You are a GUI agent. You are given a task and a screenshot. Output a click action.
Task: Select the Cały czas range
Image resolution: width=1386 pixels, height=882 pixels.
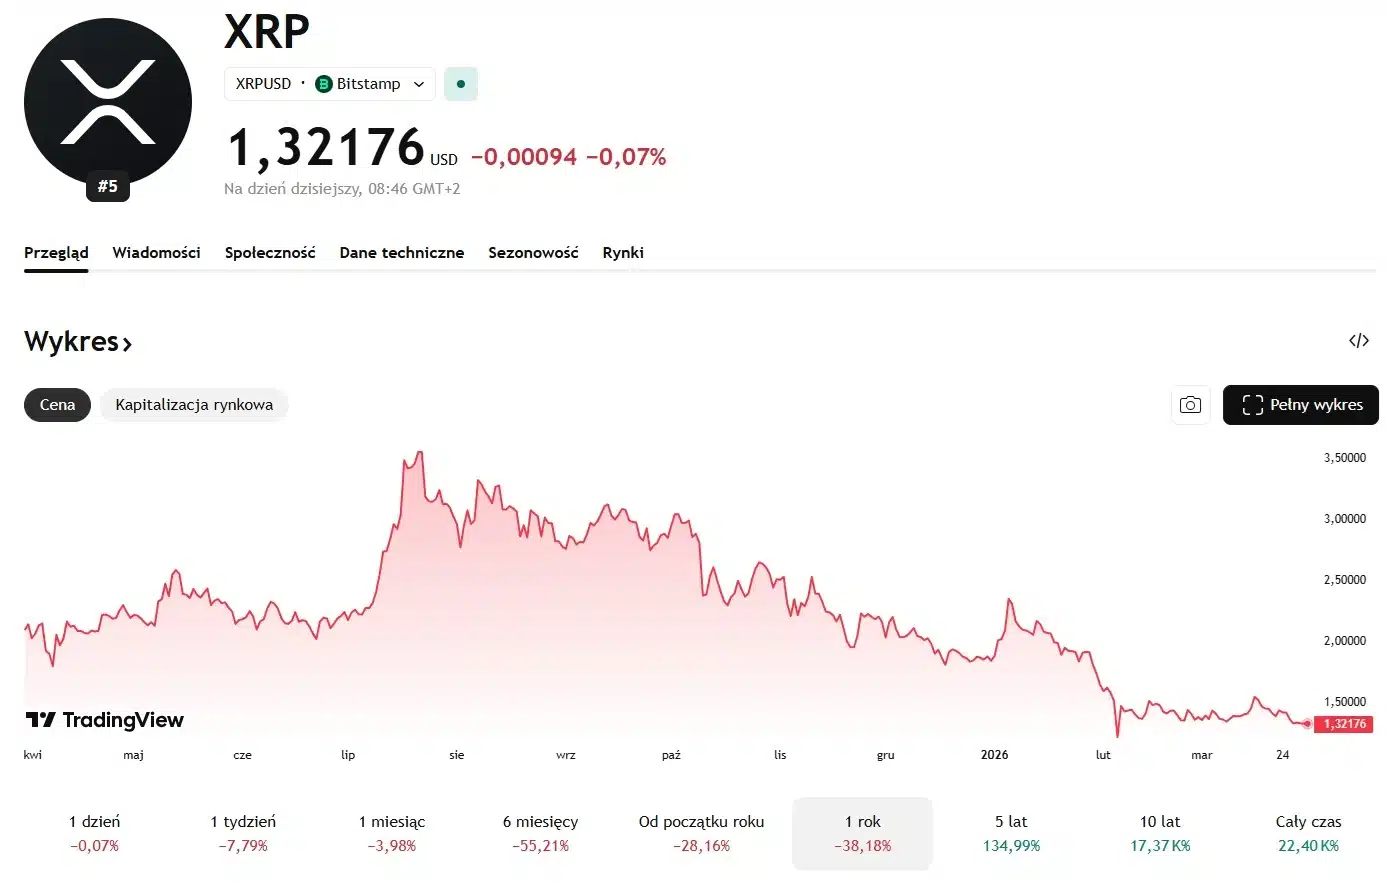click(x=1308, y=833)
